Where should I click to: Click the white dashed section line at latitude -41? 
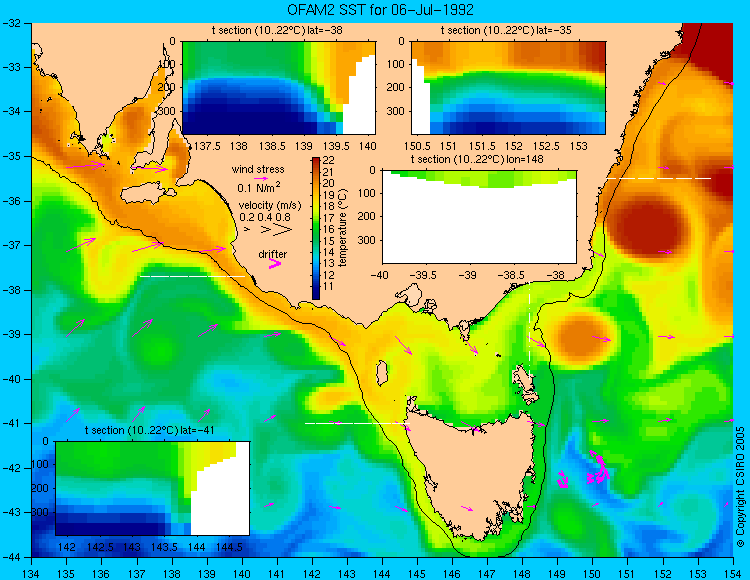(x=357, y=423)
